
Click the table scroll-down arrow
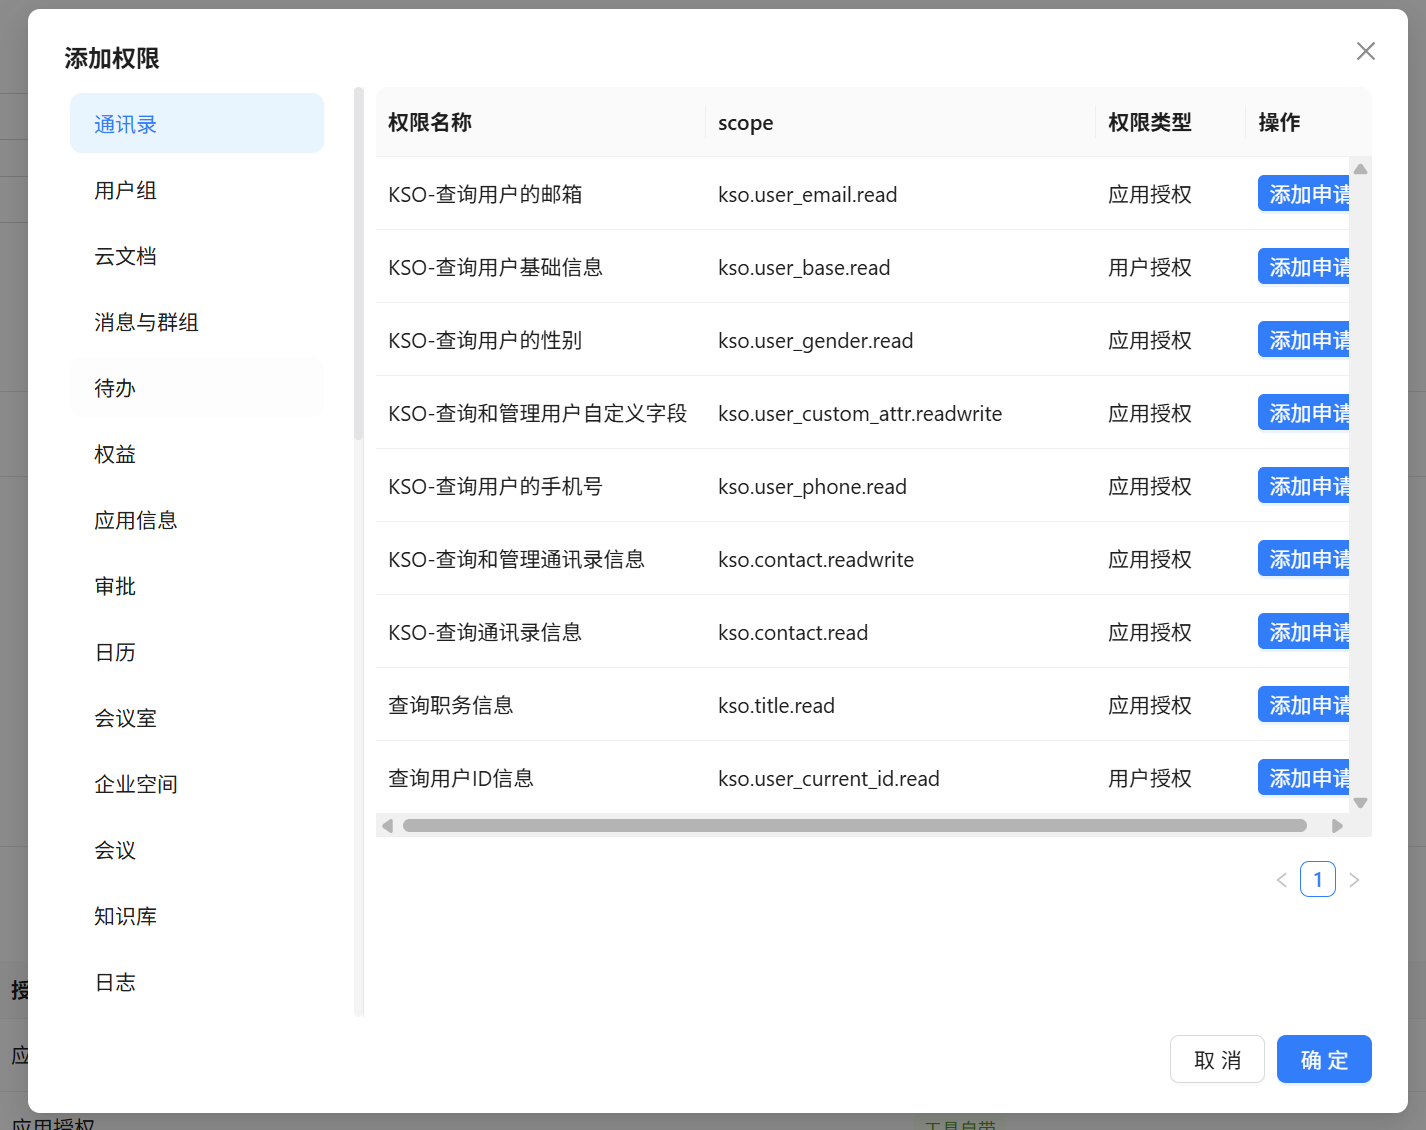coord(1360,802)
